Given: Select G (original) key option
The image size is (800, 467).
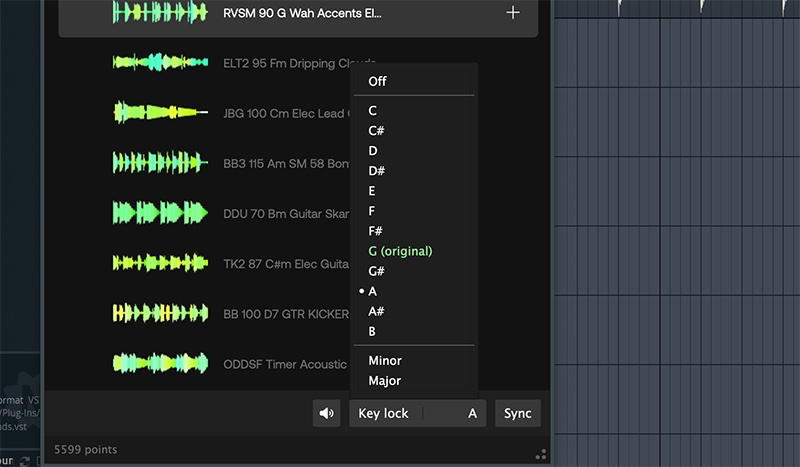Looking at the screenshot, I should [x=400, y=250].
